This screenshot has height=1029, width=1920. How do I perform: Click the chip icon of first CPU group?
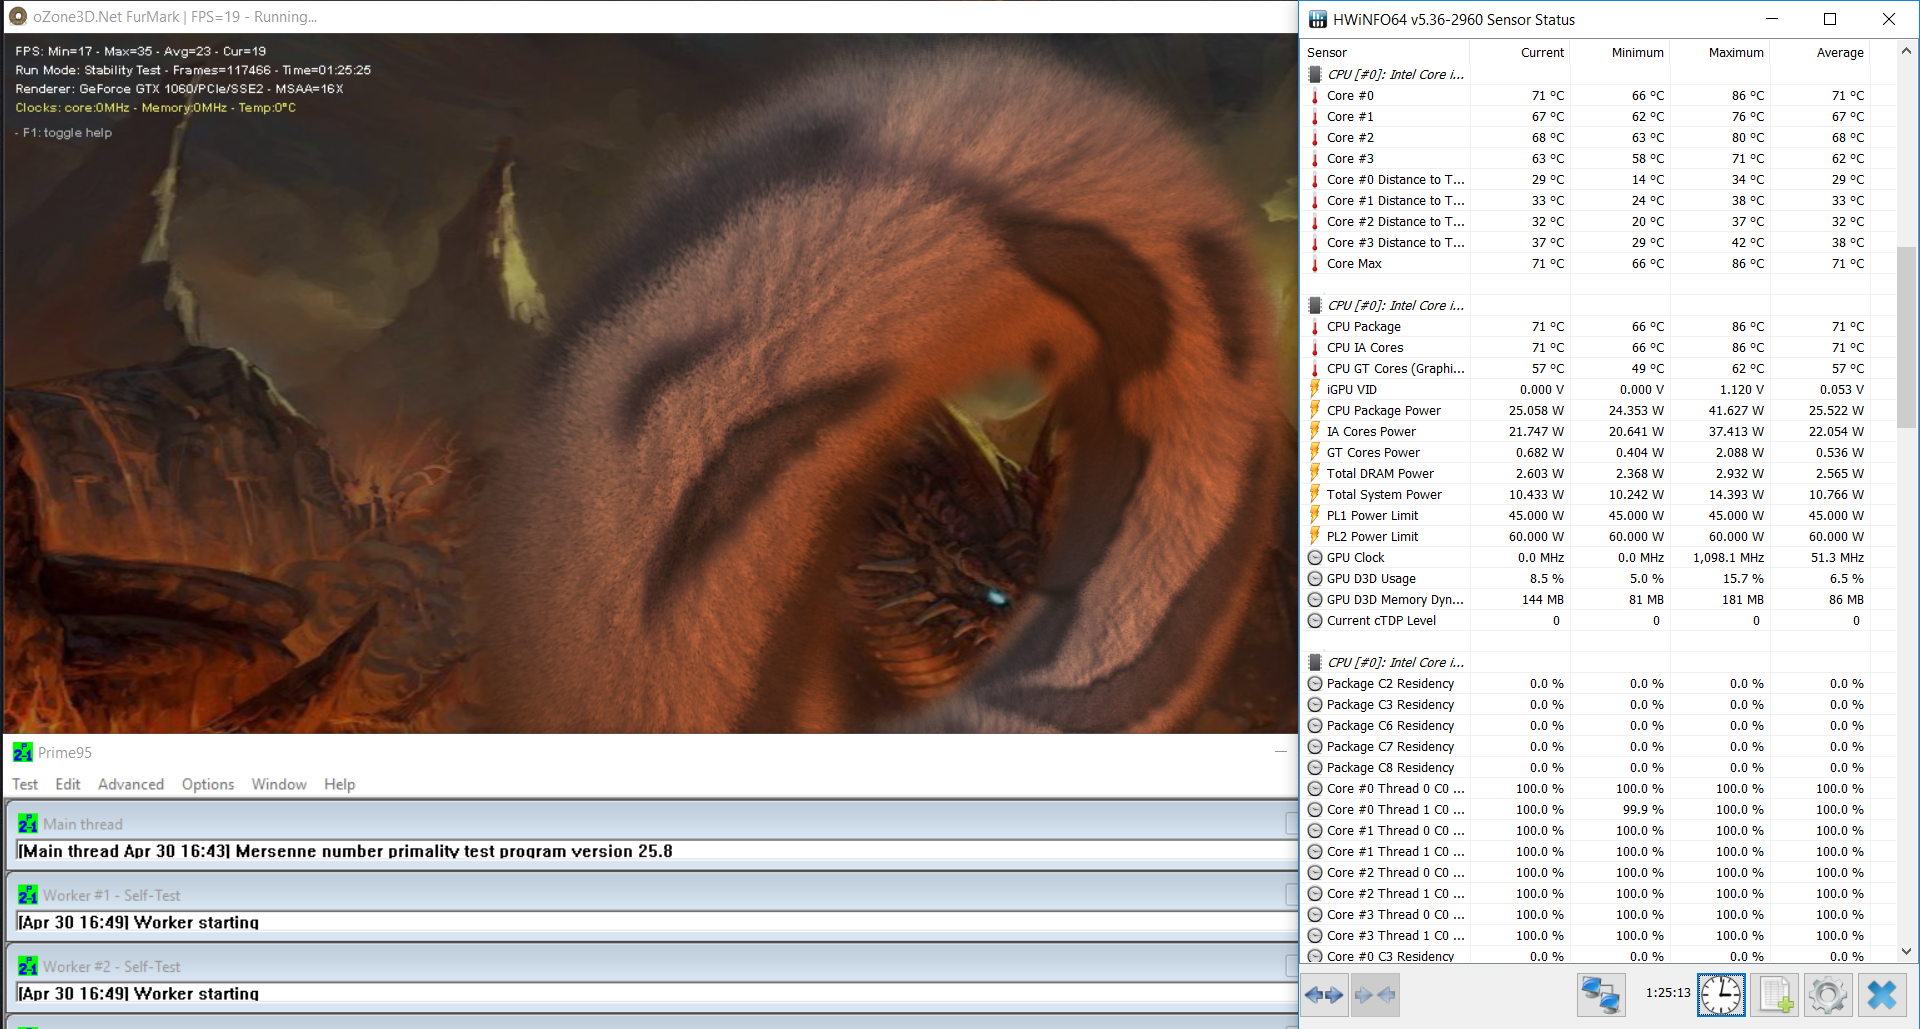point(1315,74)
